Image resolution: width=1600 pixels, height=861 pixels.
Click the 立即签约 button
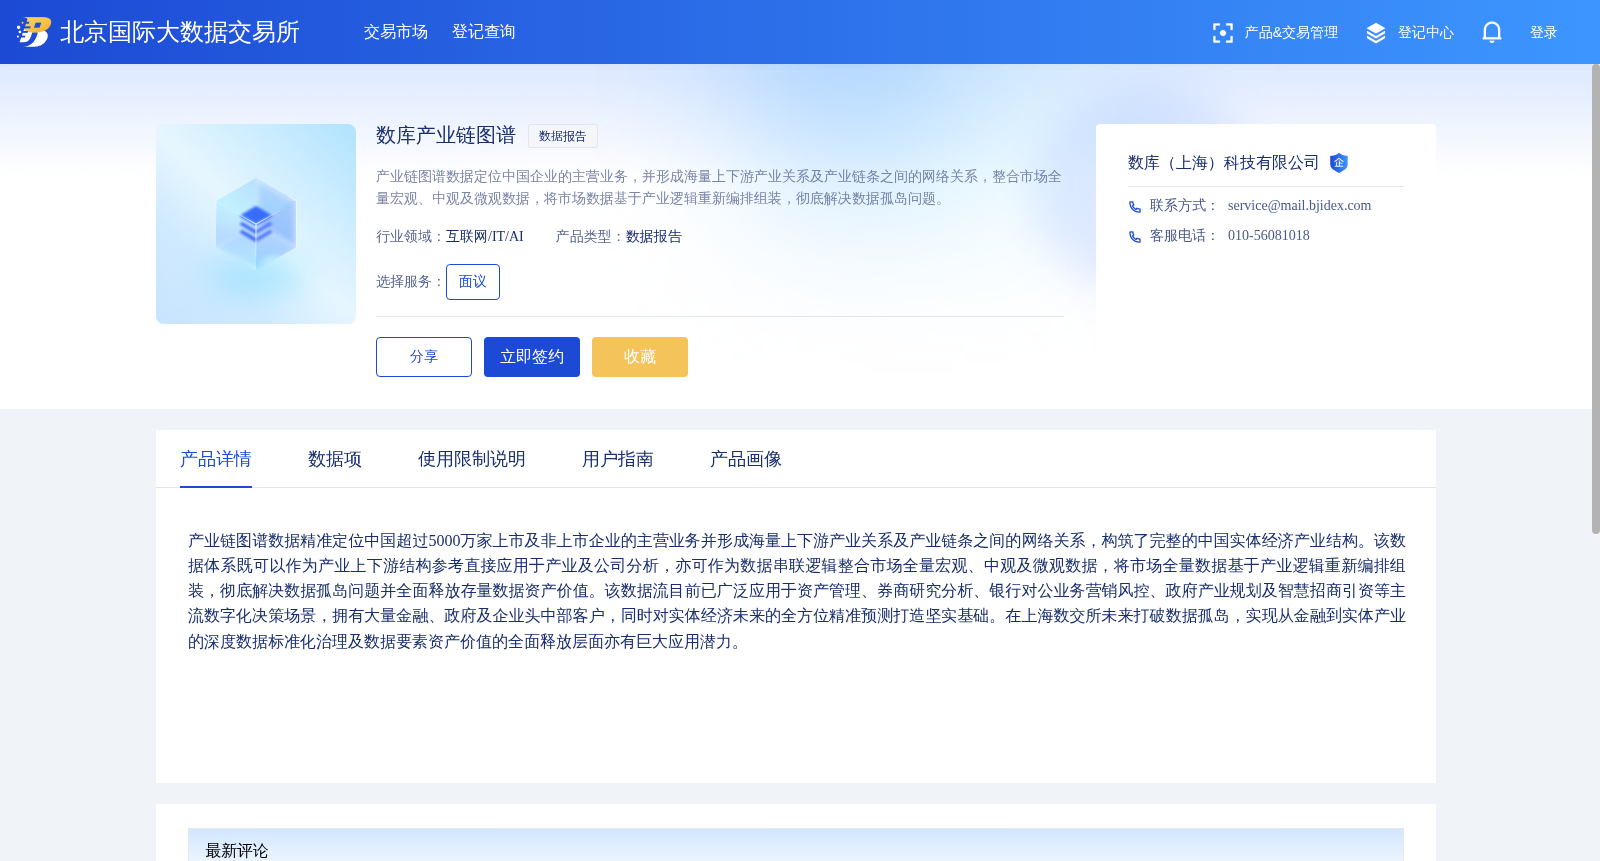pyautogui.click(x=532, y=357)
